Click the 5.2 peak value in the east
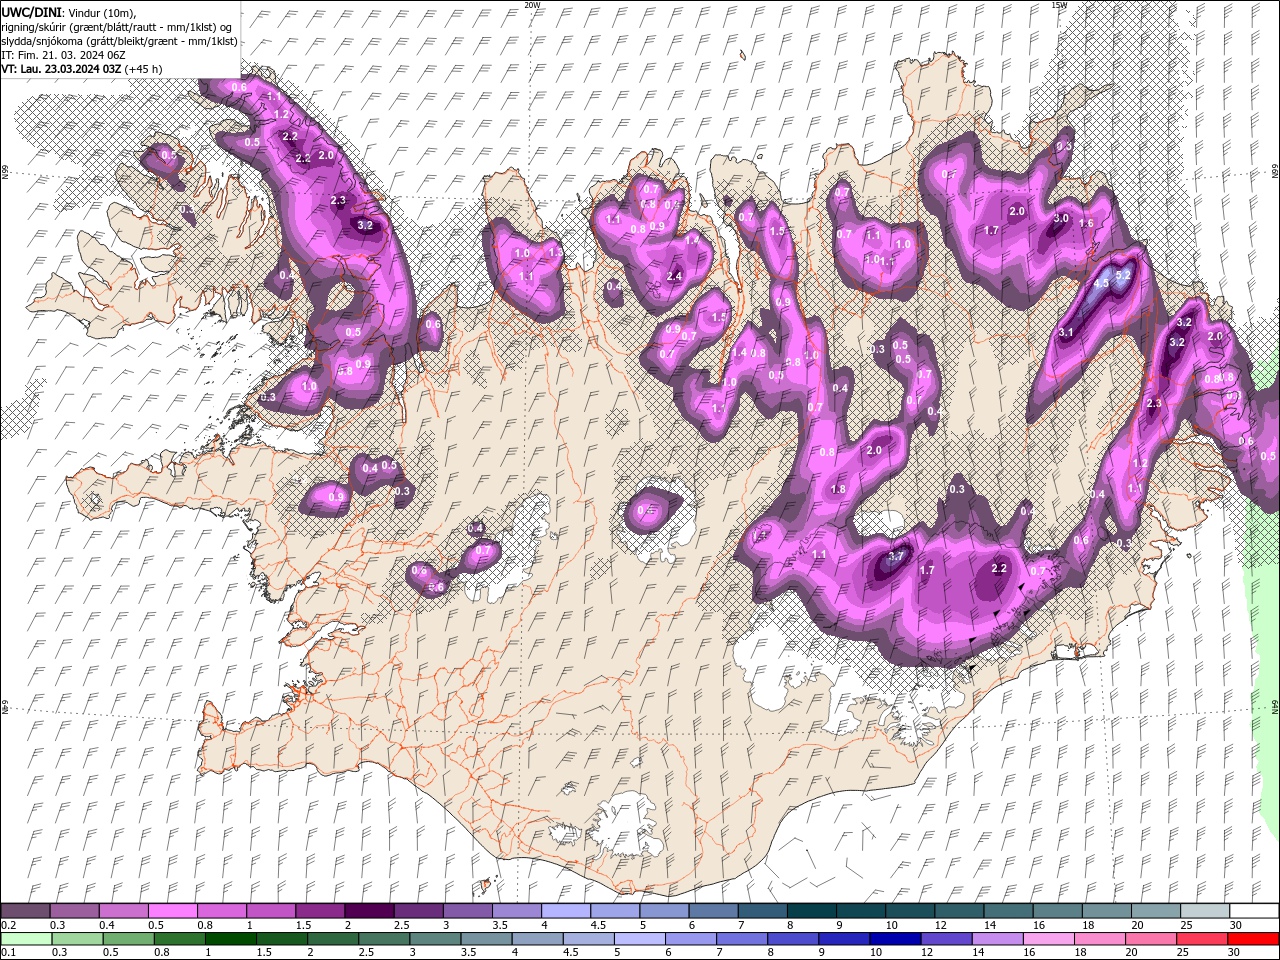This screenshot has width=1280, height=960. (1122, 275)
